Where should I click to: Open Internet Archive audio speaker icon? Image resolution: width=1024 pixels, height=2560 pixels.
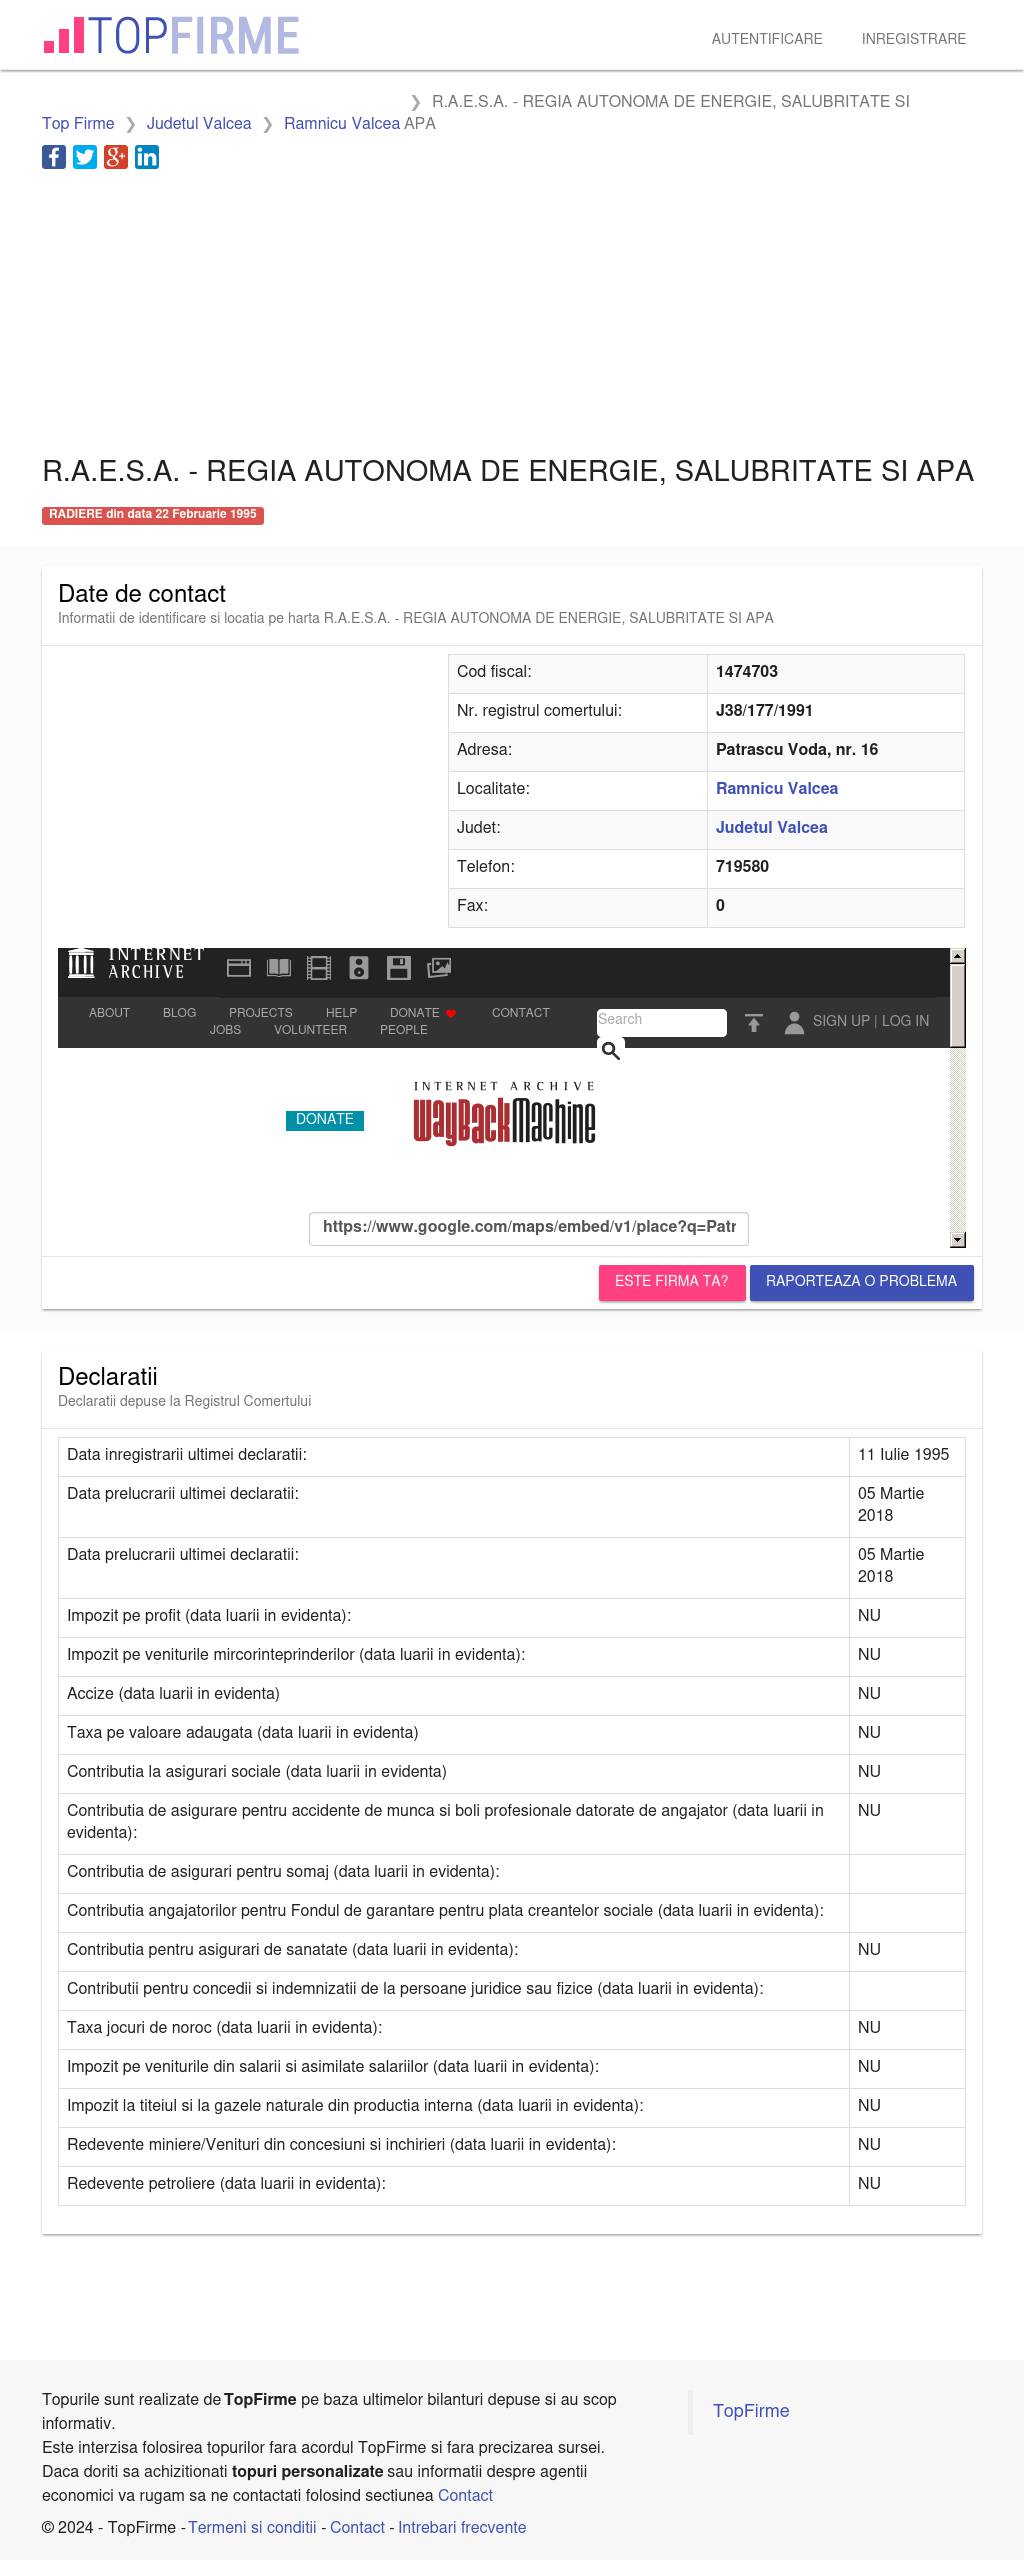(359, 968)
